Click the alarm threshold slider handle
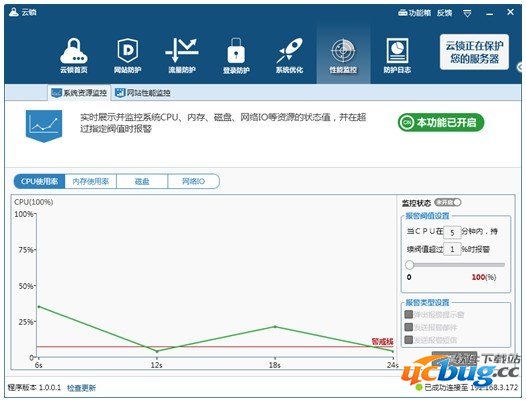 tap(409, 265)
